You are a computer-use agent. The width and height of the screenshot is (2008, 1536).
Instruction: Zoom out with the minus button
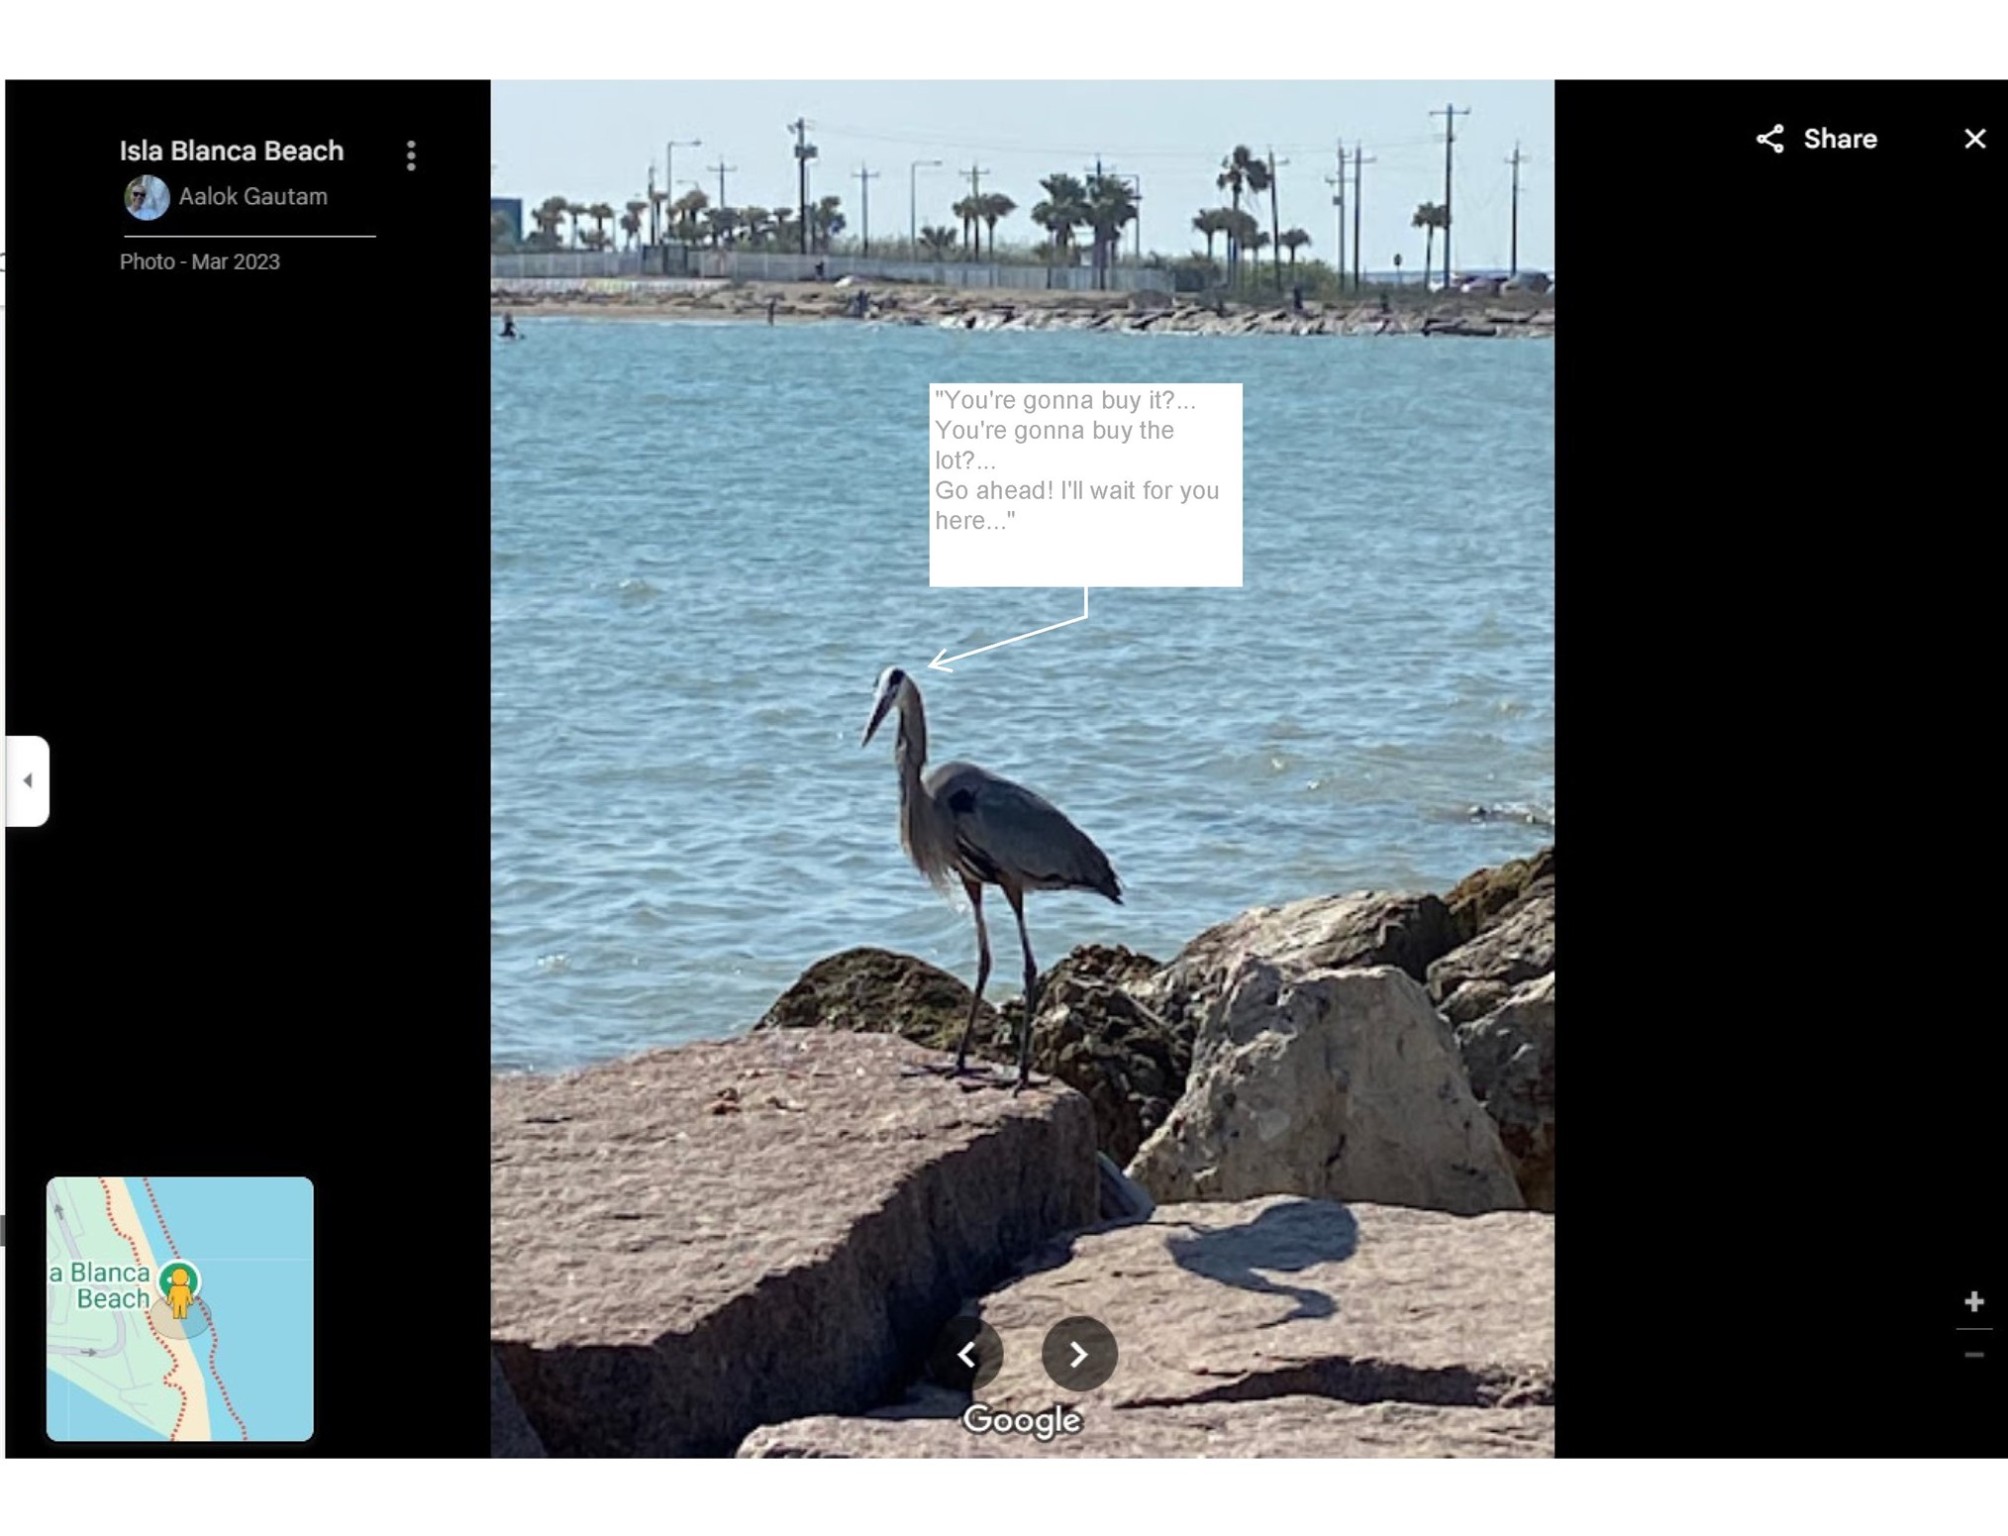click(x=1973, y=1355)
